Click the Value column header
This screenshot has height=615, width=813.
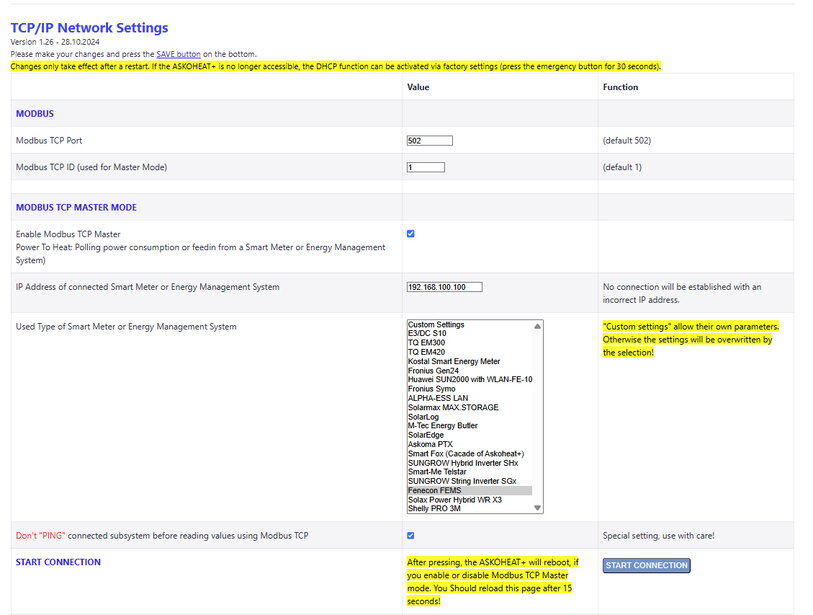(418, 87)
